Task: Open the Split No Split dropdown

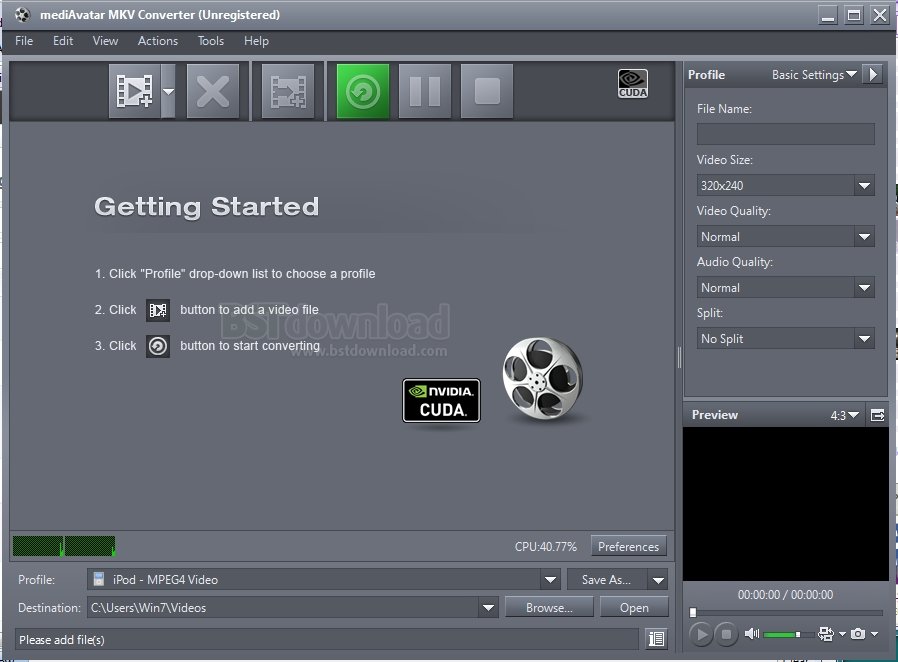Action: (785, 338)
